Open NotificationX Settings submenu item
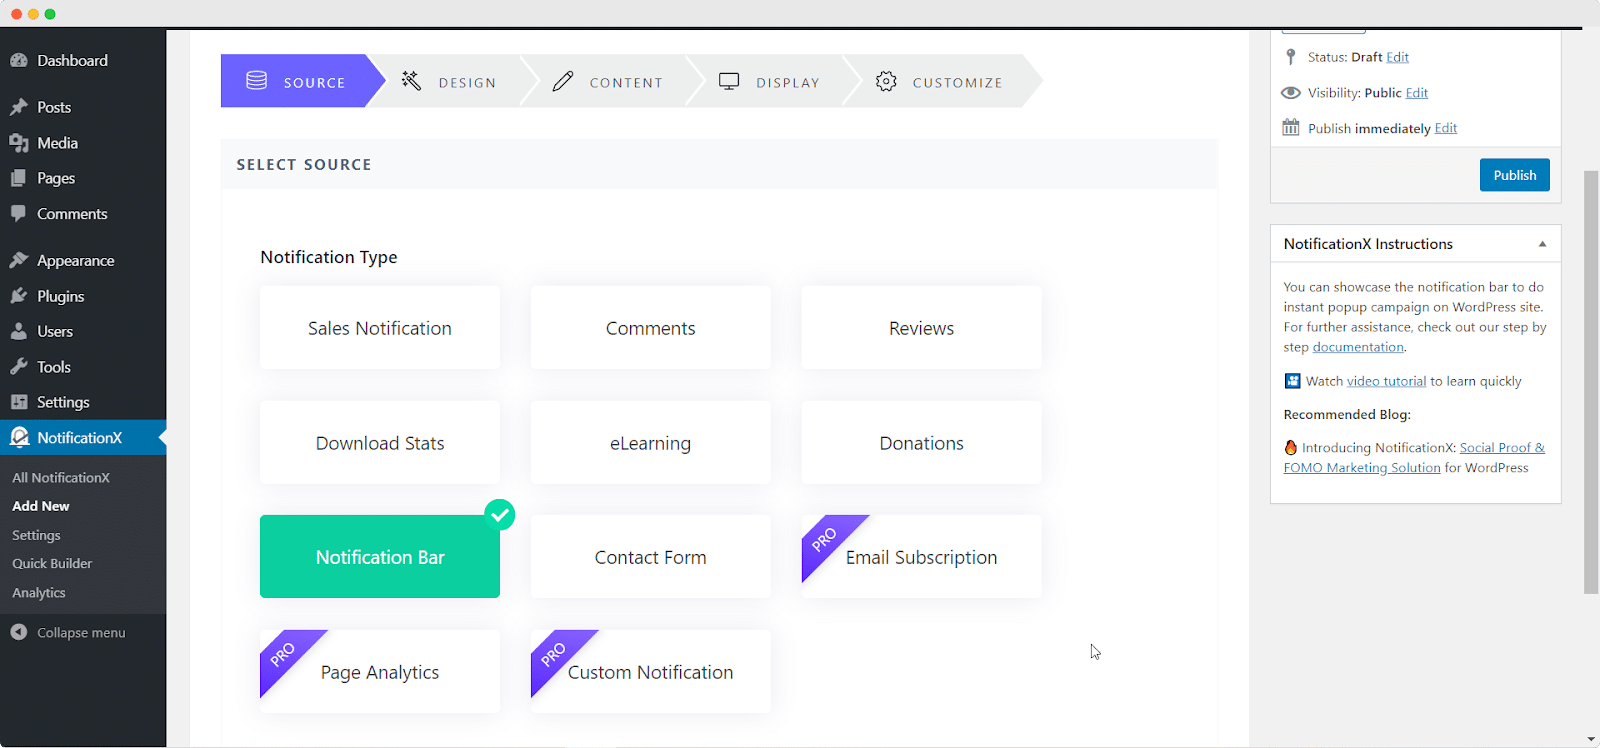 tap(36, 535)
